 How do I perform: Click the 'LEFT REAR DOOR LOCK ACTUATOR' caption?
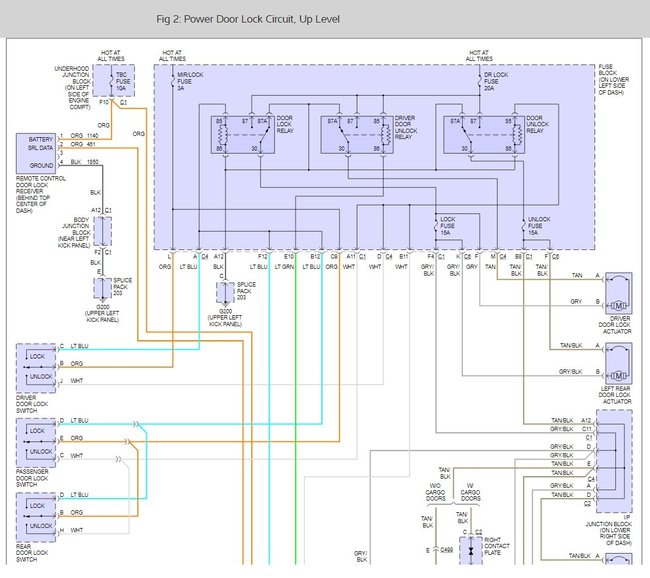pos(615,395)
